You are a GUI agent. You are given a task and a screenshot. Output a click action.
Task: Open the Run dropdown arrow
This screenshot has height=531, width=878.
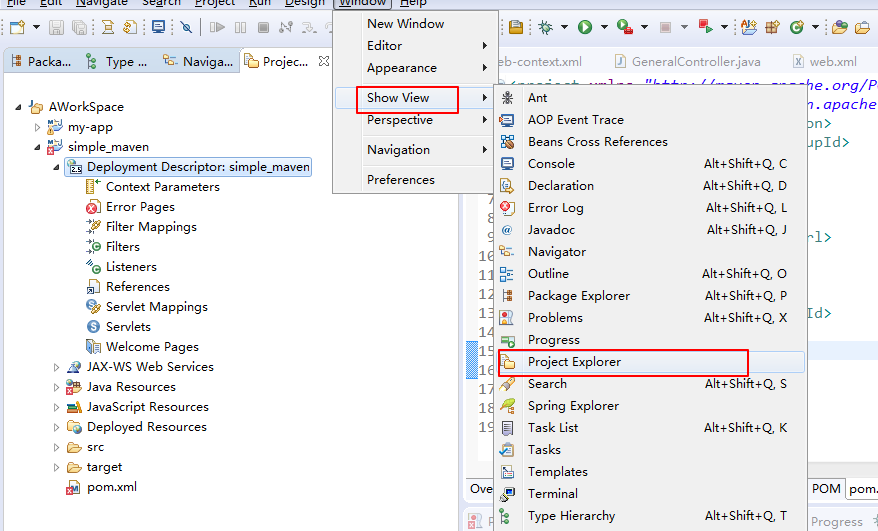[x=604, y=27]
